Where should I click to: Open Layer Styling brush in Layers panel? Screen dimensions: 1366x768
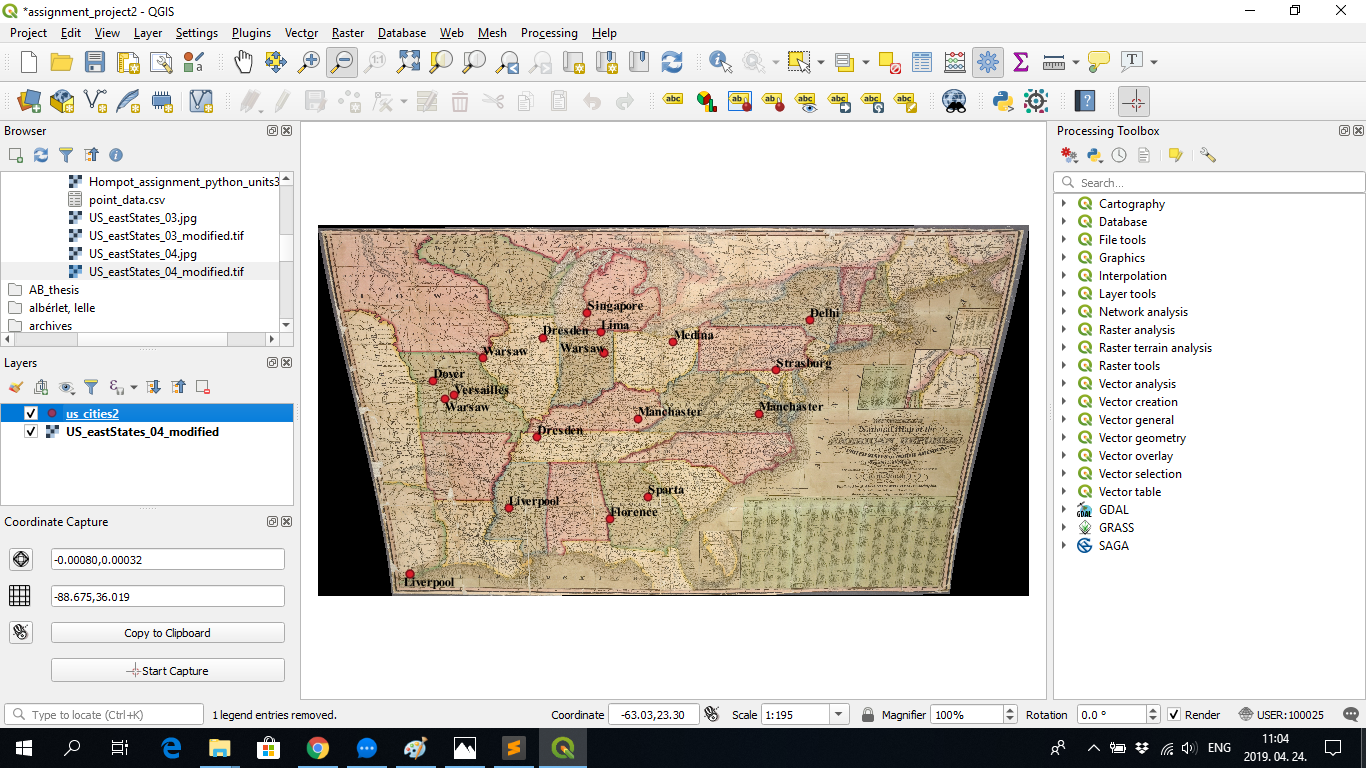[x=15, y=387]
